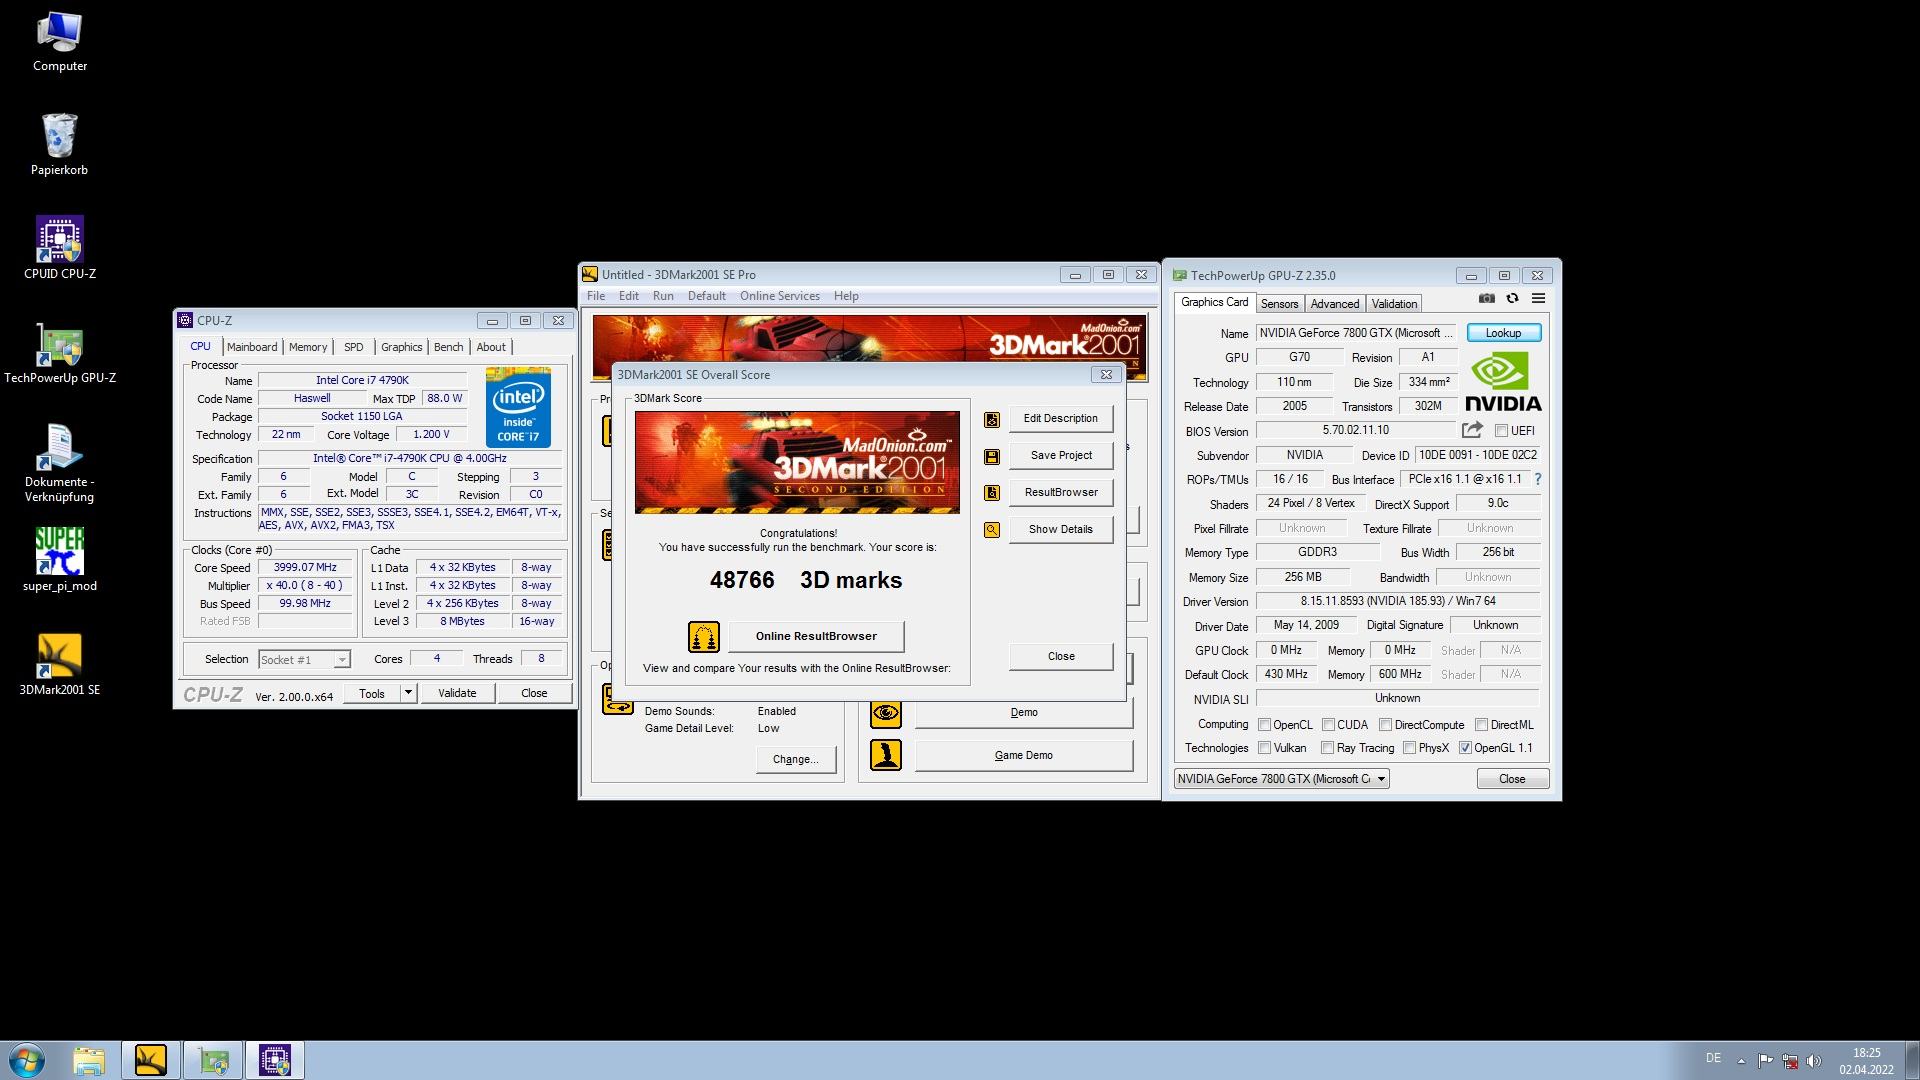The height and width of the screenshot is (1080, 1920).
Task: Switch to CPU-Z taskbar button
Action: click(275, 1060)
